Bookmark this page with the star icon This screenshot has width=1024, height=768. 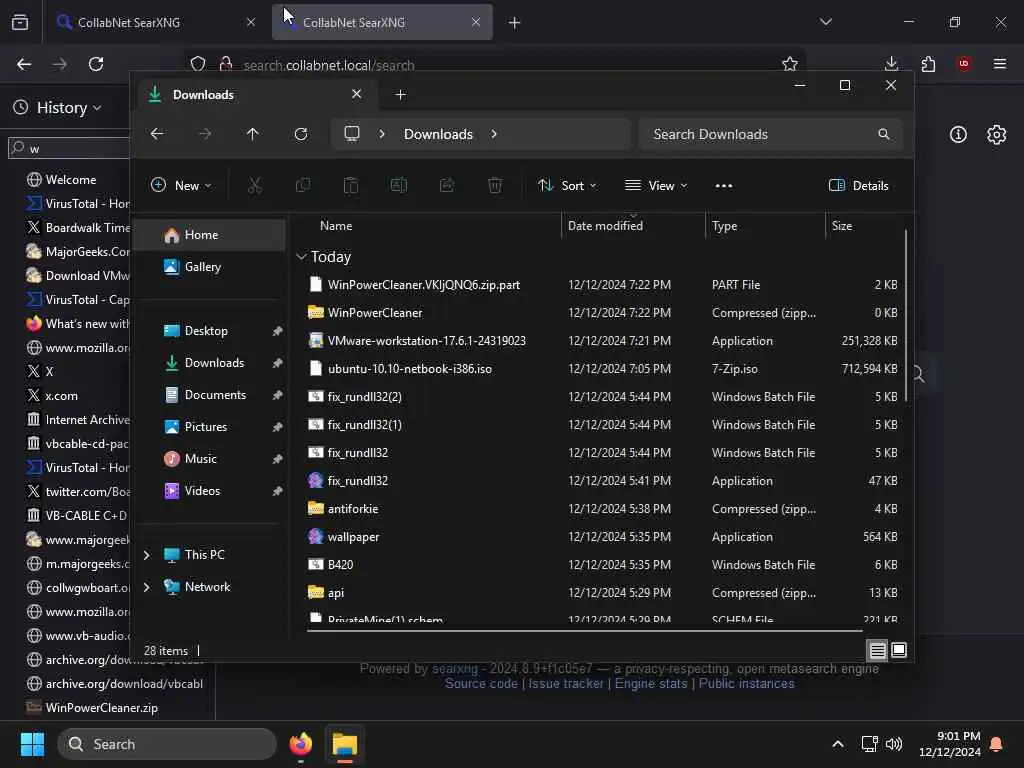790,64
